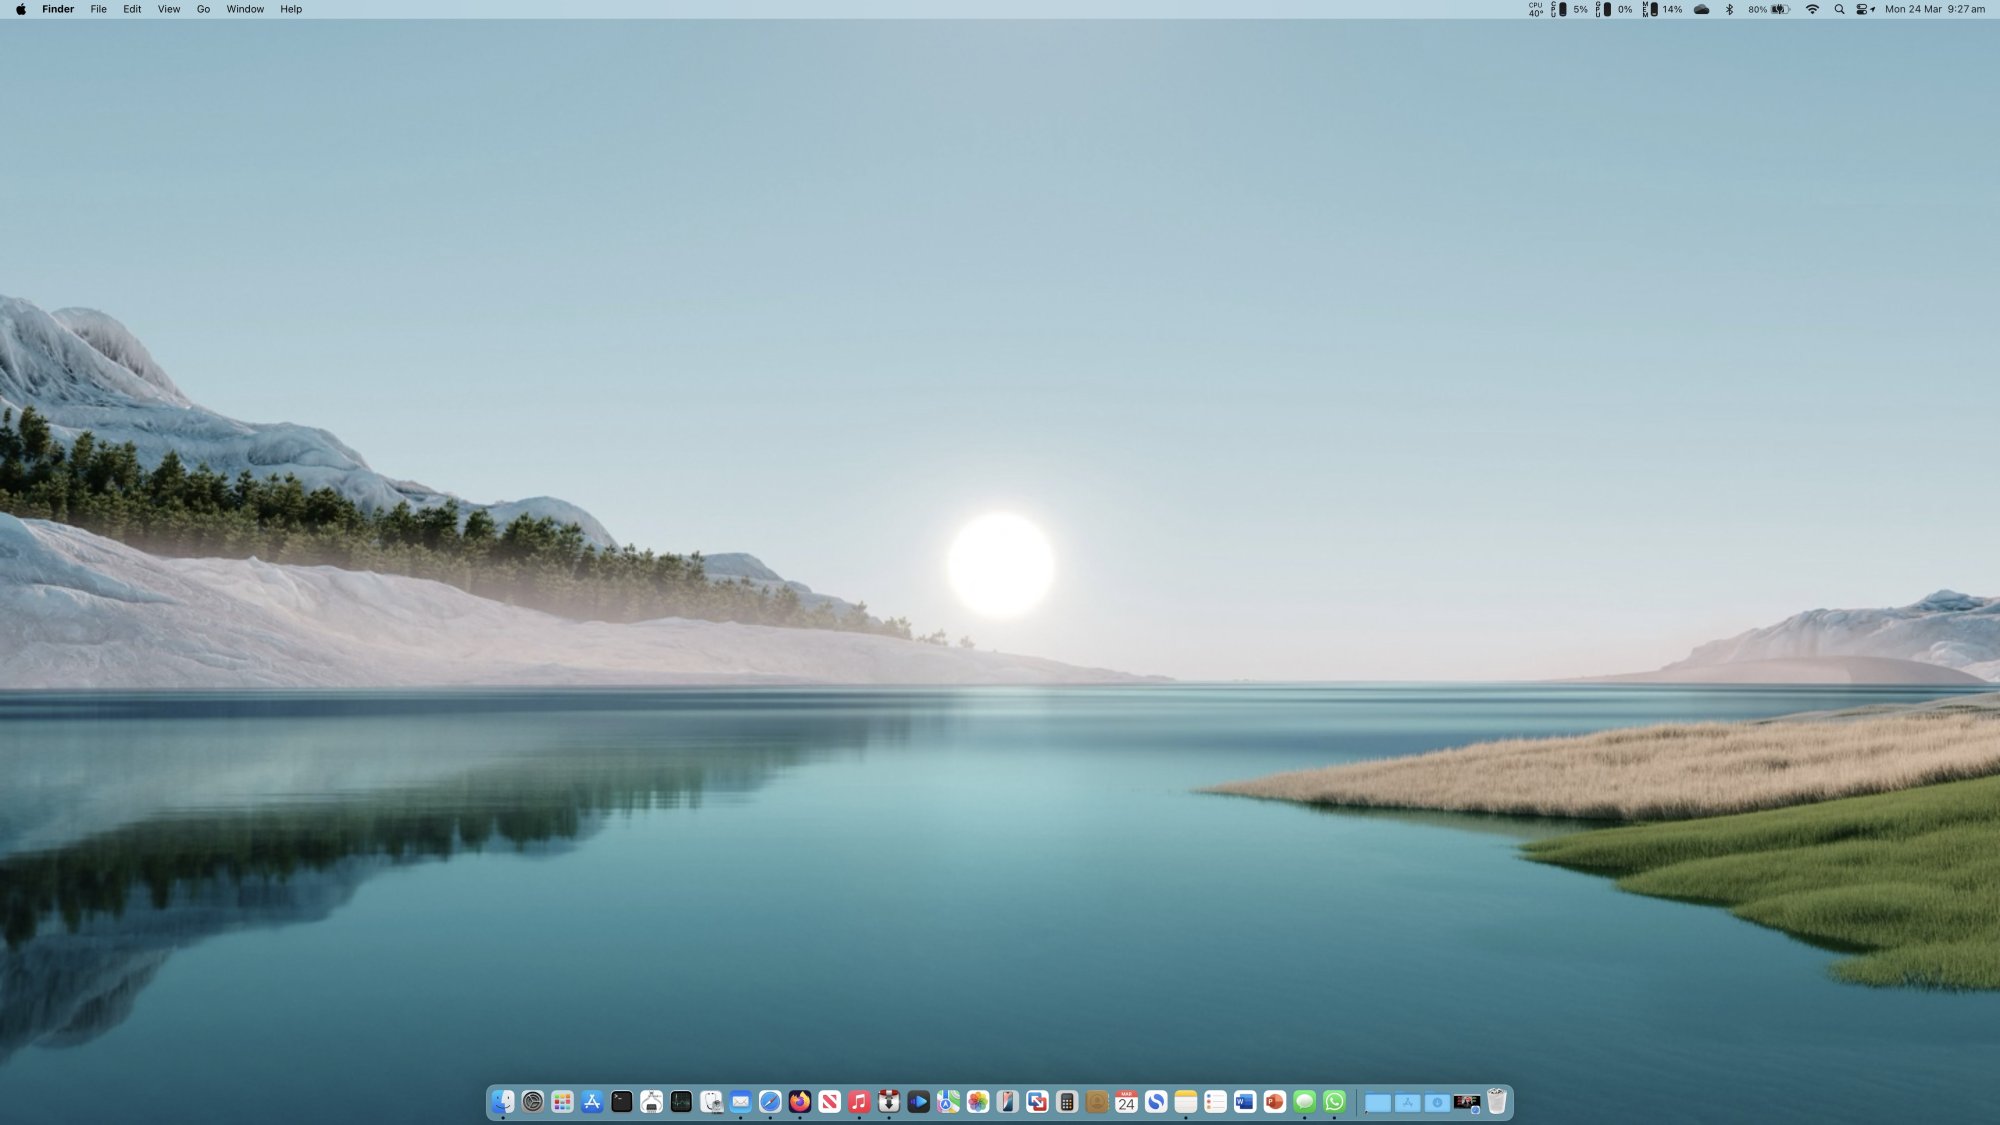Viewport: 2000px width, 1125px height.
Task: Open the Music app icon
Action: click(859, 1101)
